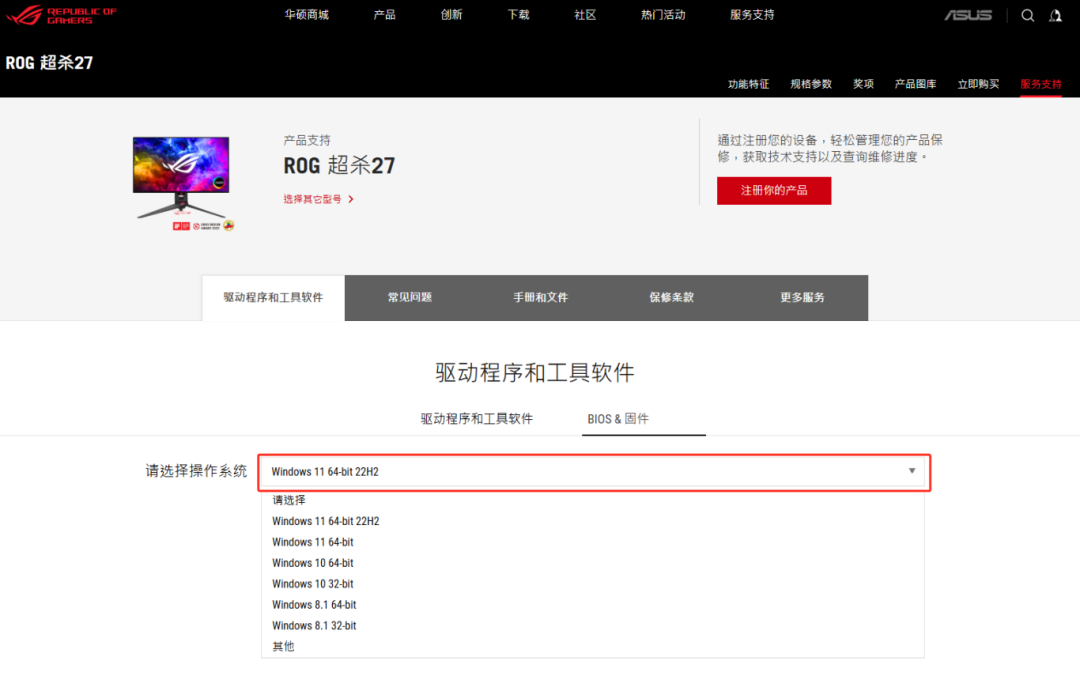
Task: Select Windows 10 64-bit from the OS list
Action: click(x=312, y=562)
